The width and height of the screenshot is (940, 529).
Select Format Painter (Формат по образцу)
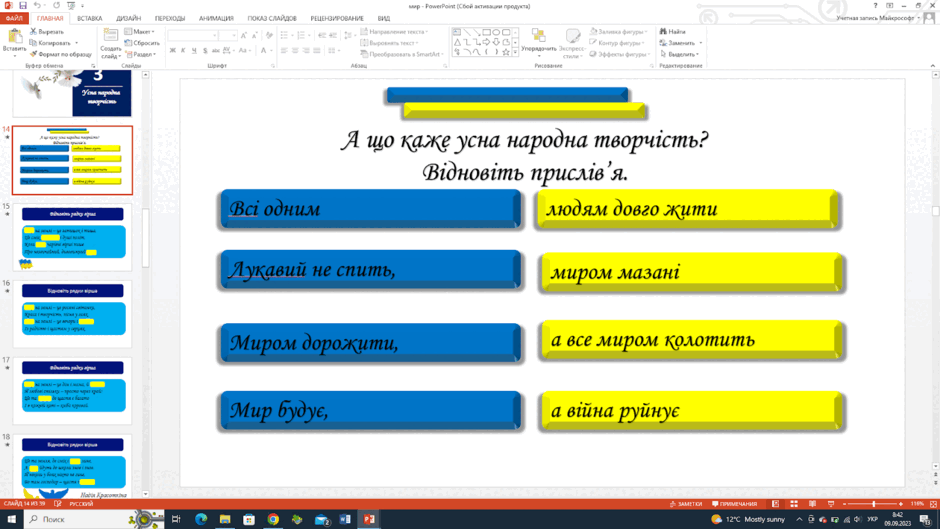(x=61, y=54)
